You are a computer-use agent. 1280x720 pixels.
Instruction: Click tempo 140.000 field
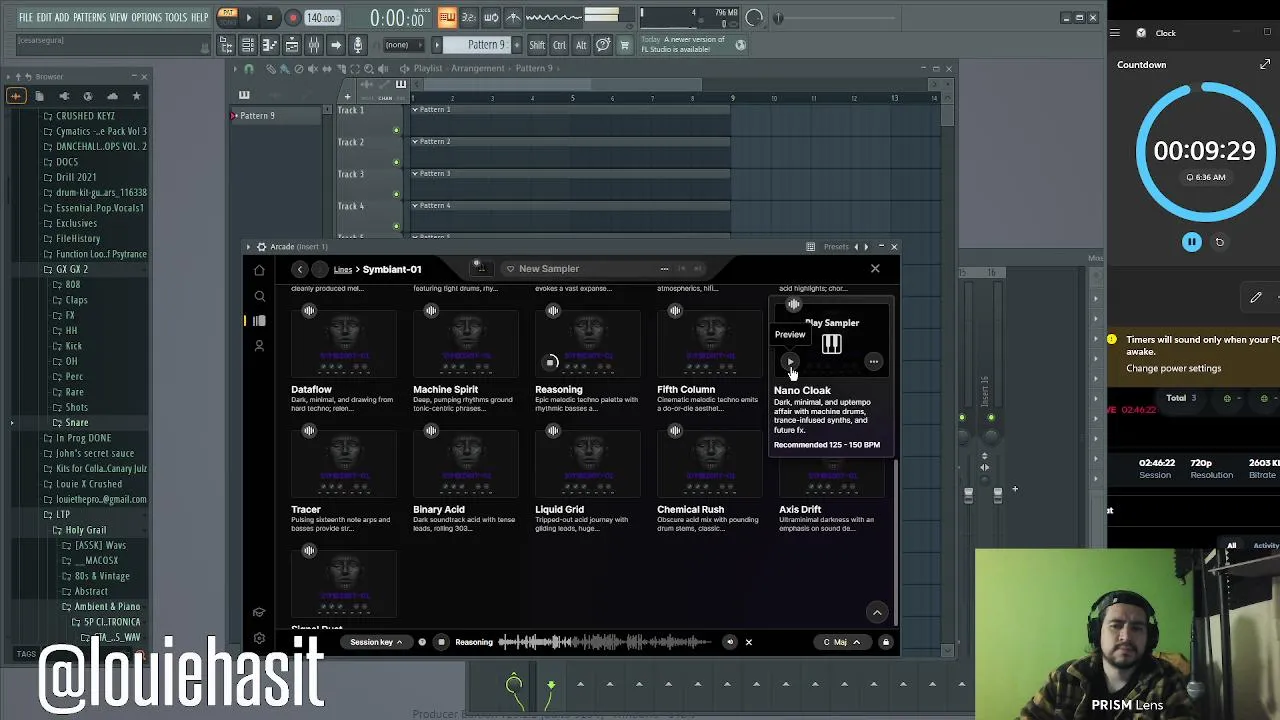click(x=321, y=18)
